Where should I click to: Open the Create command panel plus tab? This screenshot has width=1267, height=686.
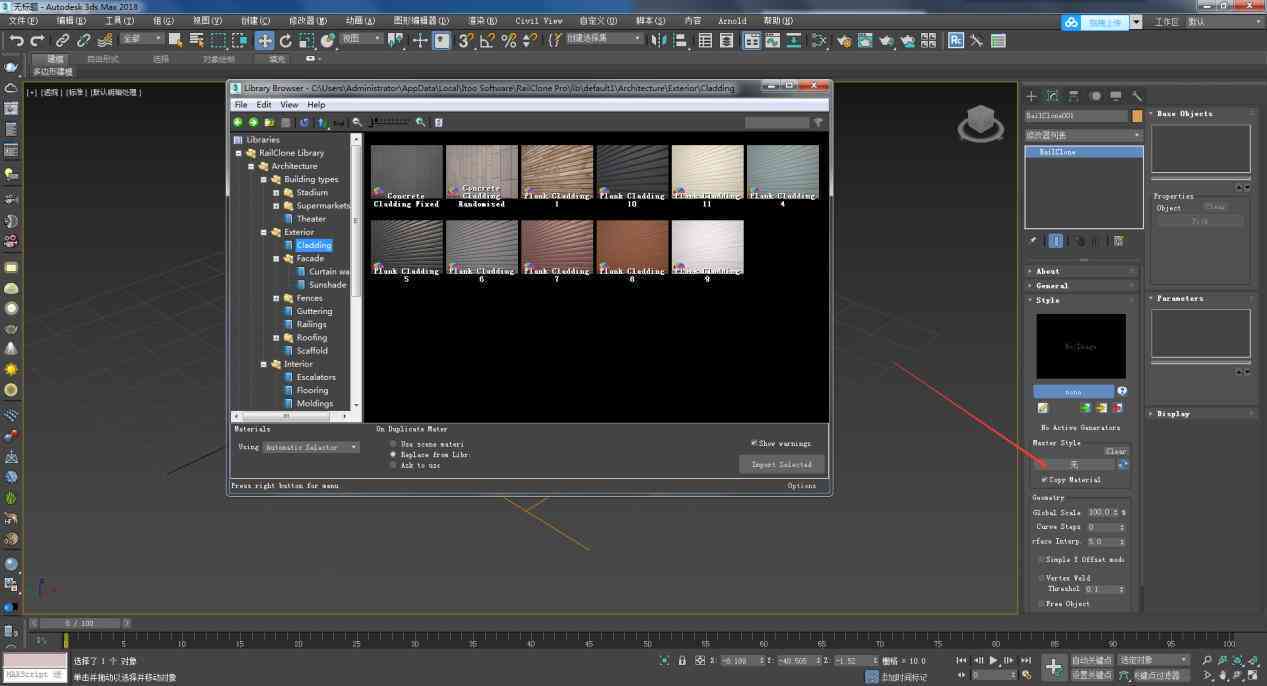[1032, 96]
